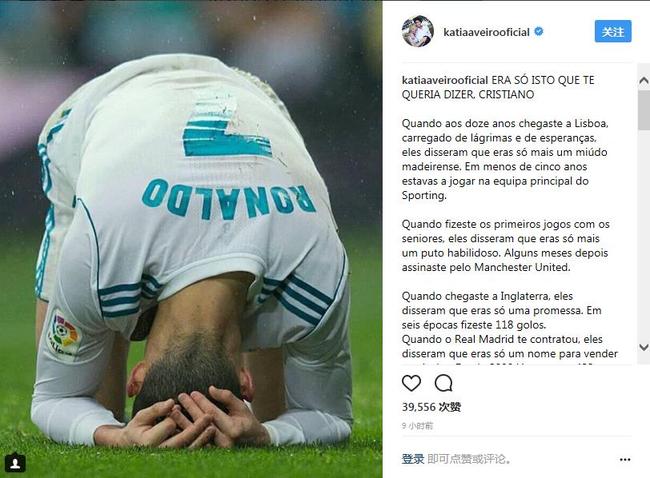Click the tagged people icon on photo

(x=15, y=463)
